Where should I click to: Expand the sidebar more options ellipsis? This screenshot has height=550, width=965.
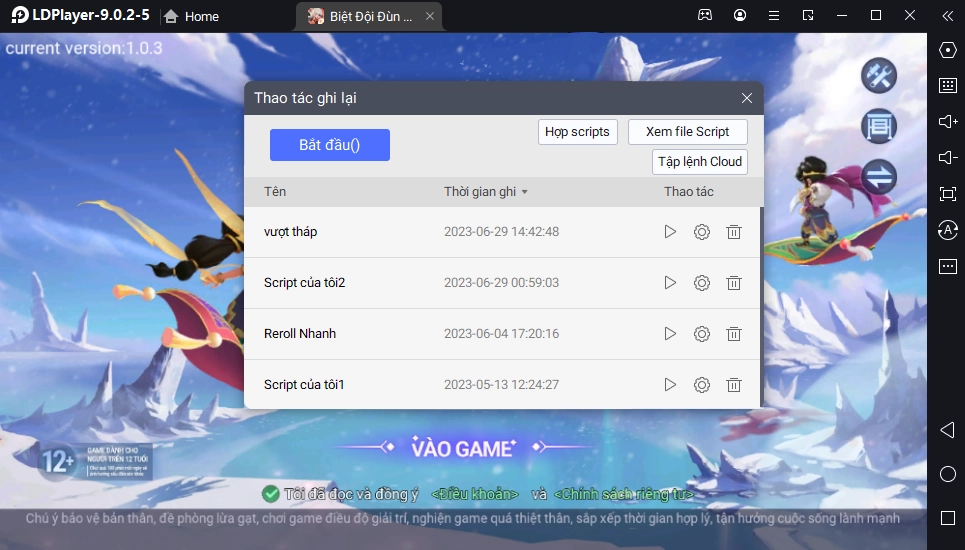[947, 266]
